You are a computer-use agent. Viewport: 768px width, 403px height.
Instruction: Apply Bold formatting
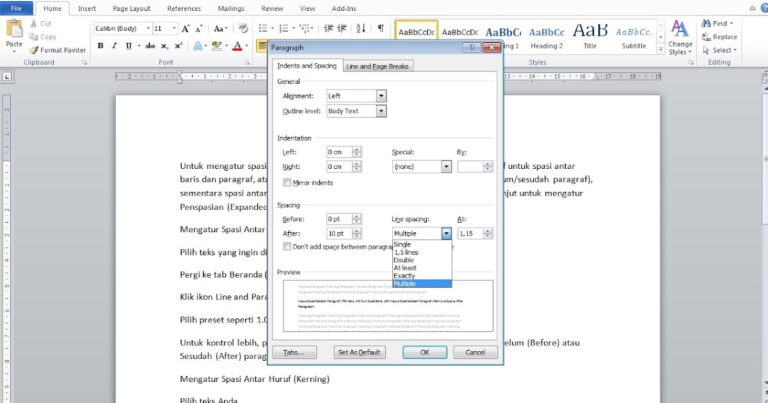click(x=100, y=46)
